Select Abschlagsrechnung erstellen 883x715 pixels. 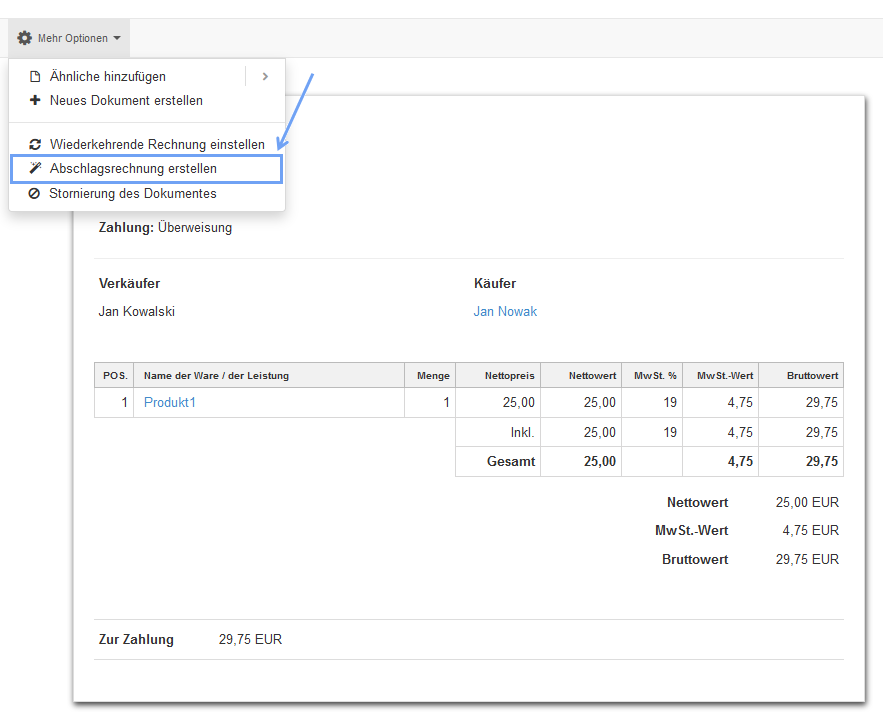[133, 169]
